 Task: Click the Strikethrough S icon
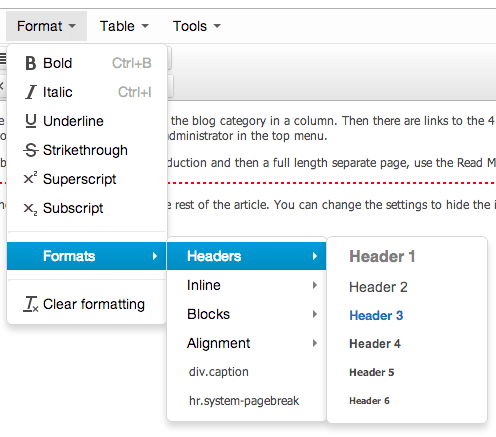31,150
